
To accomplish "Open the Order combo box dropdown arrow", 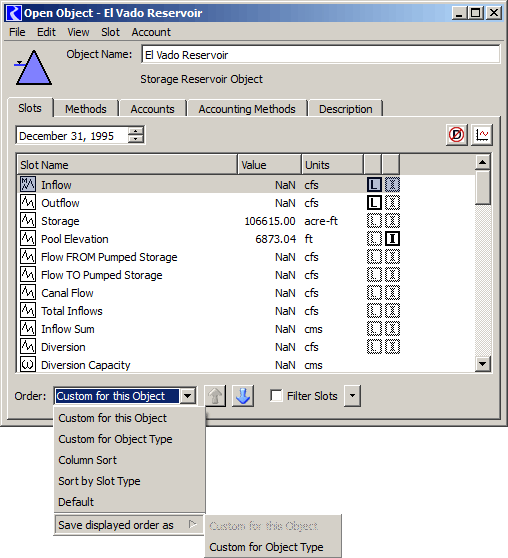I will point(188,396).
